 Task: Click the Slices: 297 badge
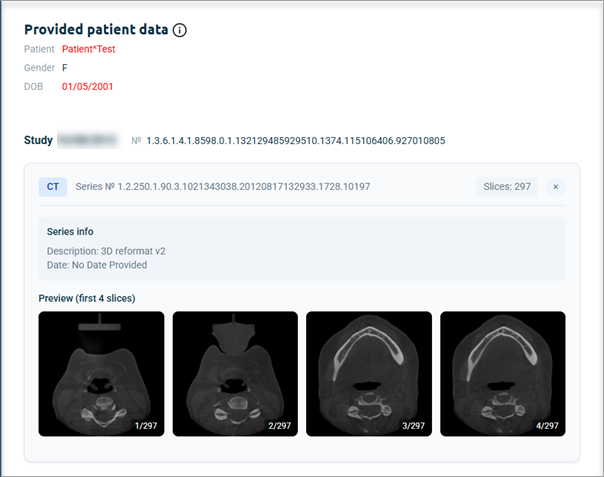pos(507,187)
